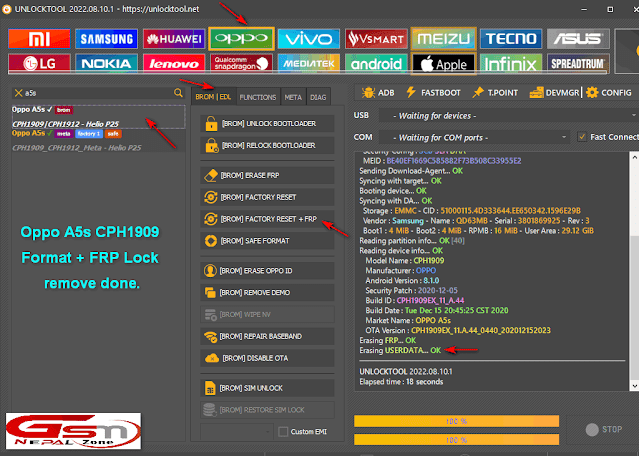The height and width of the screenshot is (456, 639).
Task: Click the search magnifier icon
Action: [178, 93]
